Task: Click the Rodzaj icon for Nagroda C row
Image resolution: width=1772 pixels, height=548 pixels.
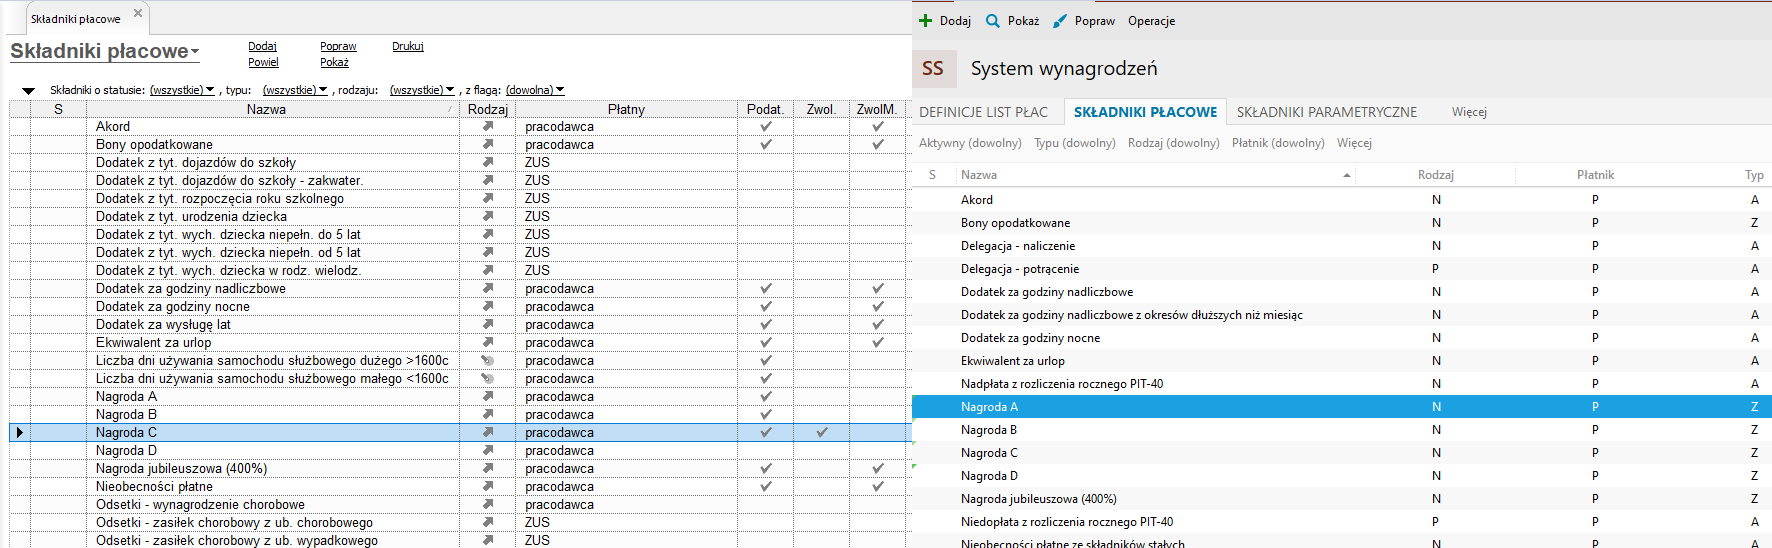Action: [x=488, y=433]
